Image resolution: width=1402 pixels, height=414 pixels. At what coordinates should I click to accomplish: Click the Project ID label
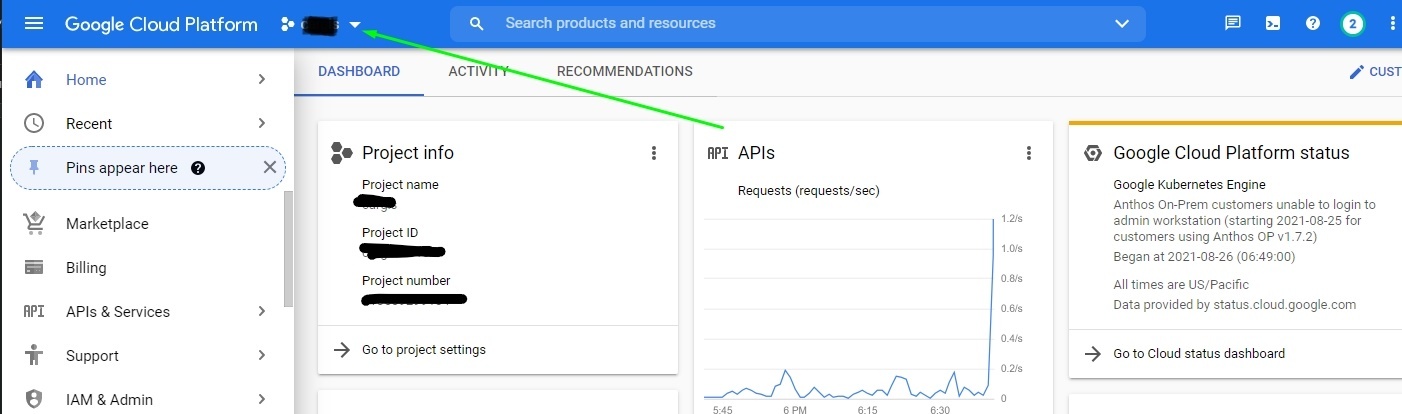pos(390,233)
